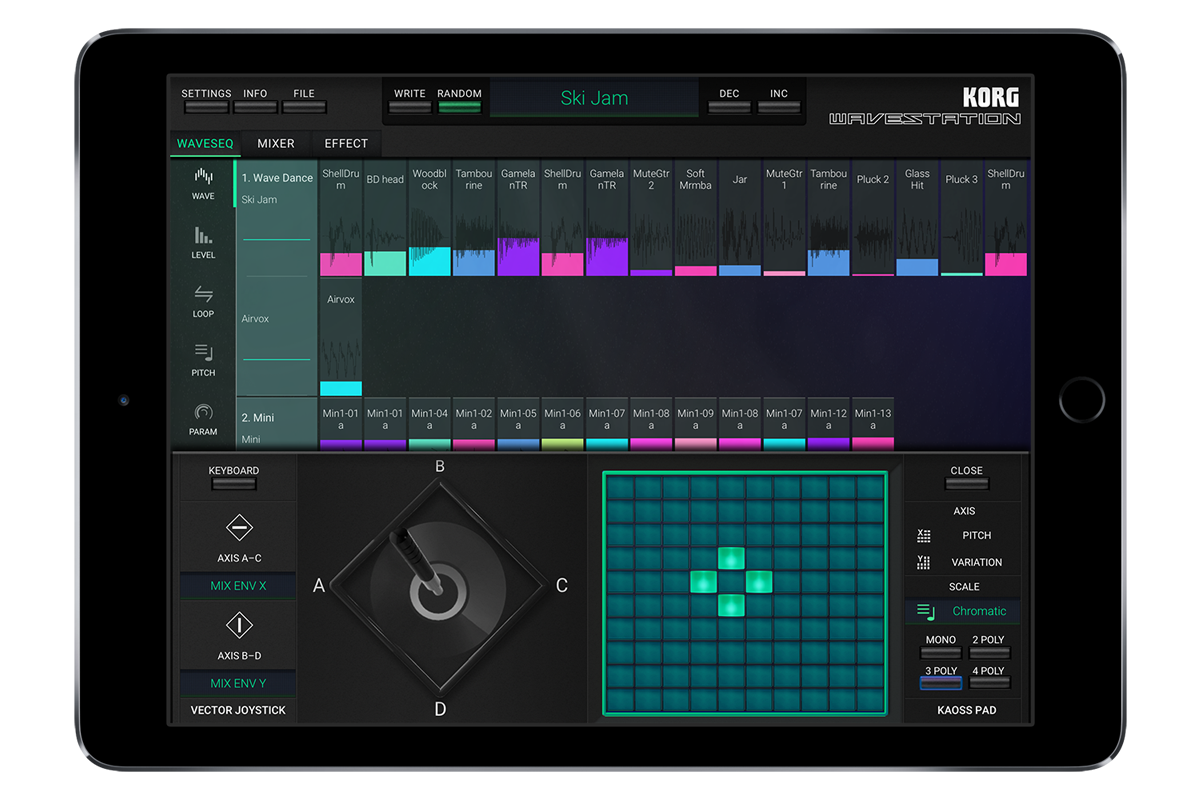1200x800 pixels.
Task: Tap the pink swatch under first ShellDrum wave
Action: (340, 262)
